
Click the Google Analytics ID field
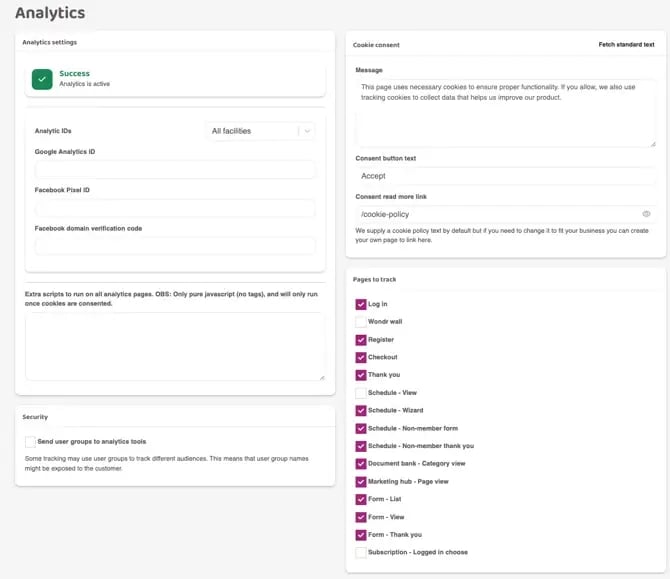(175, 170)
